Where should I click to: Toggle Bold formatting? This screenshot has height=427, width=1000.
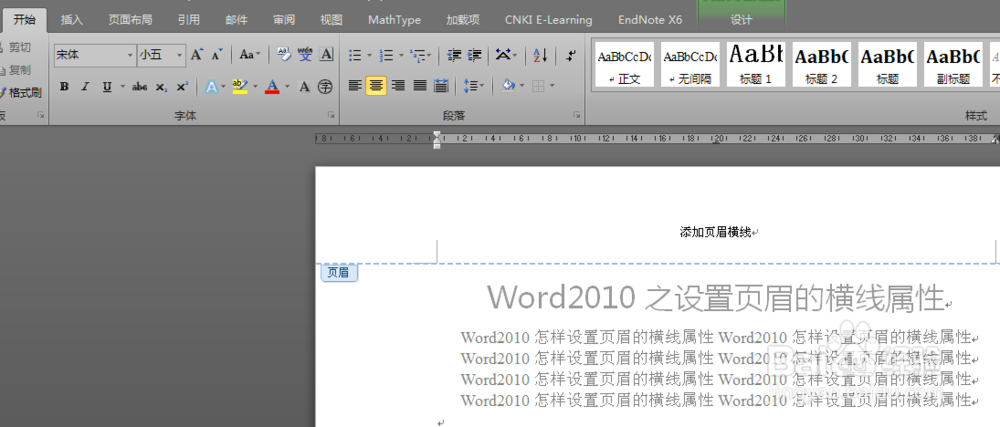(x=64, y=87)
